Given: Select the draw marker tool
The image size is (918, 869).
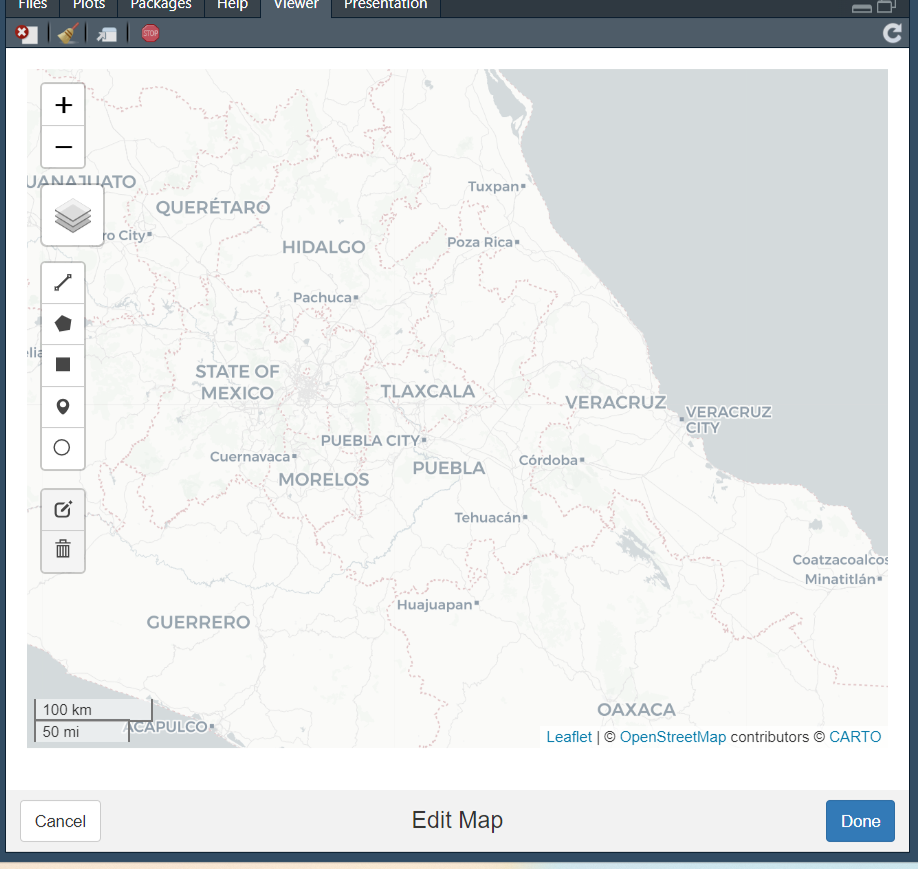Looking at the screenshot, I should tap(63, 407).
